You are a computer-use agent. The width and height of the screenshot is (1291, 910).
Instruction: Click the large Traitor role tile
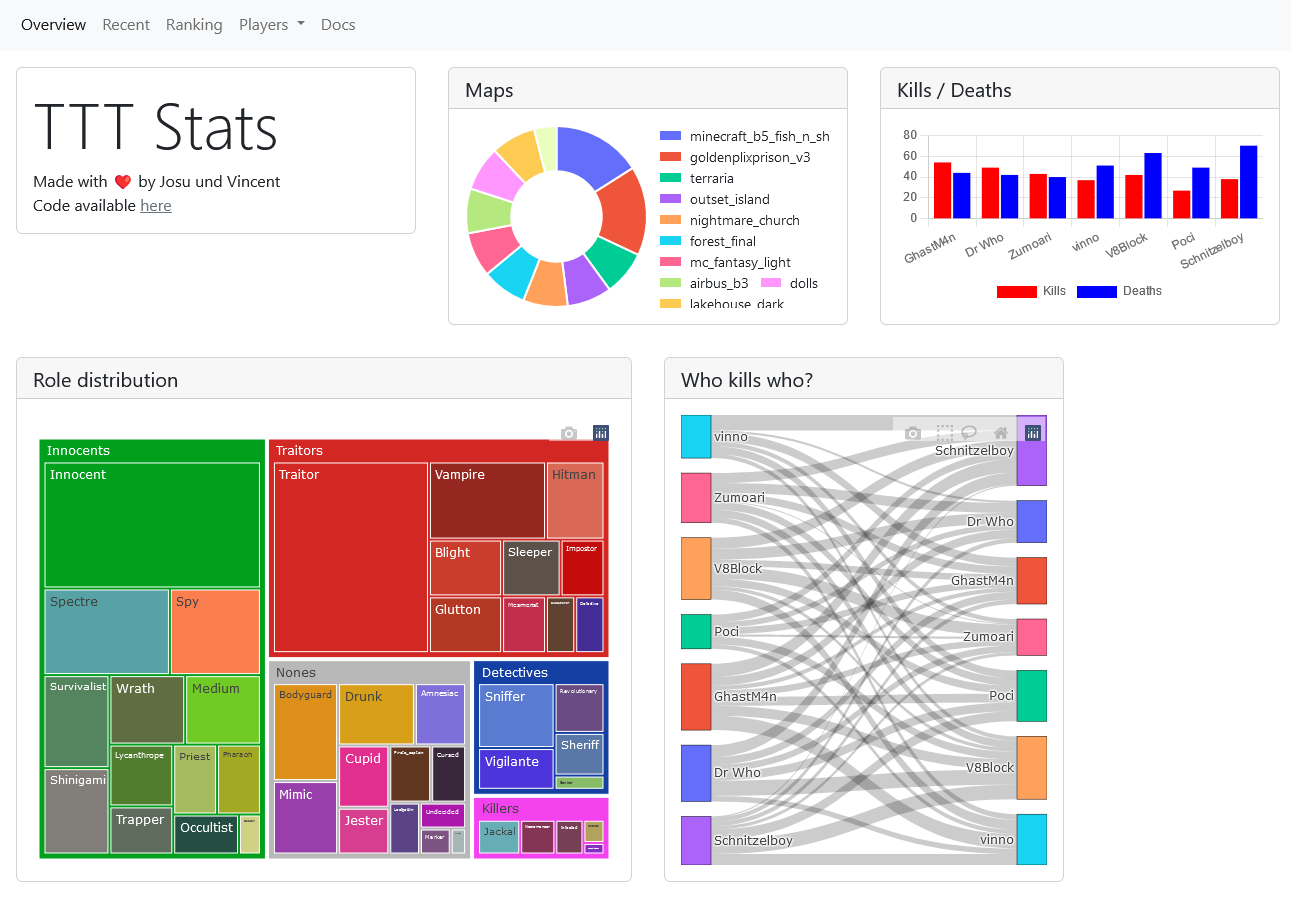351,558
